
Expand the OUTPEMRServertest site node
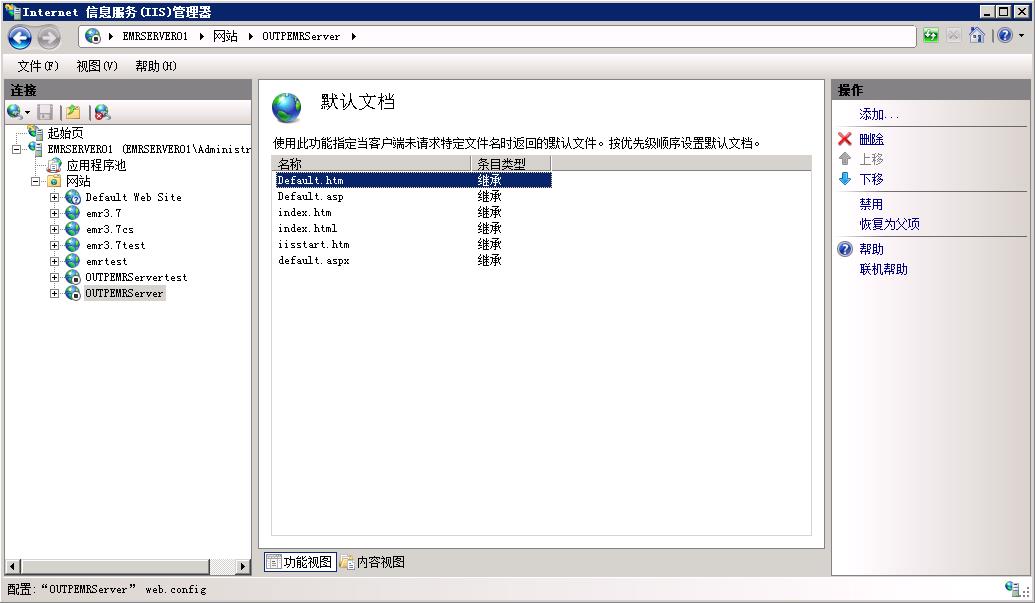(x=54, y=277)
